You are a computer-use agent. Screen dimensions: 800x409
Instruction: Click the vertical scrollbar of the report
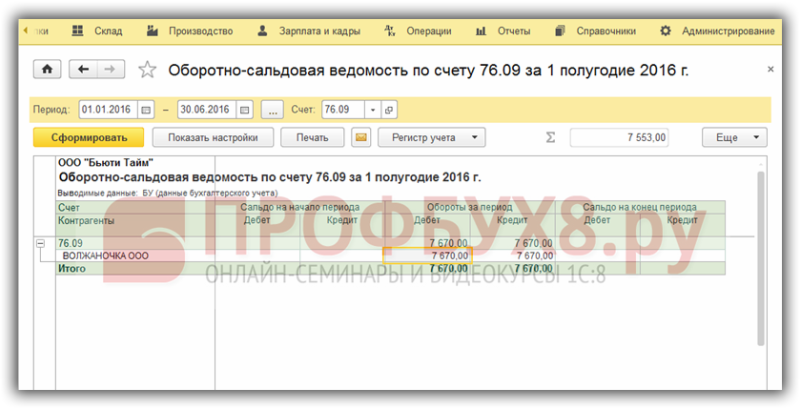pos(761,259)
